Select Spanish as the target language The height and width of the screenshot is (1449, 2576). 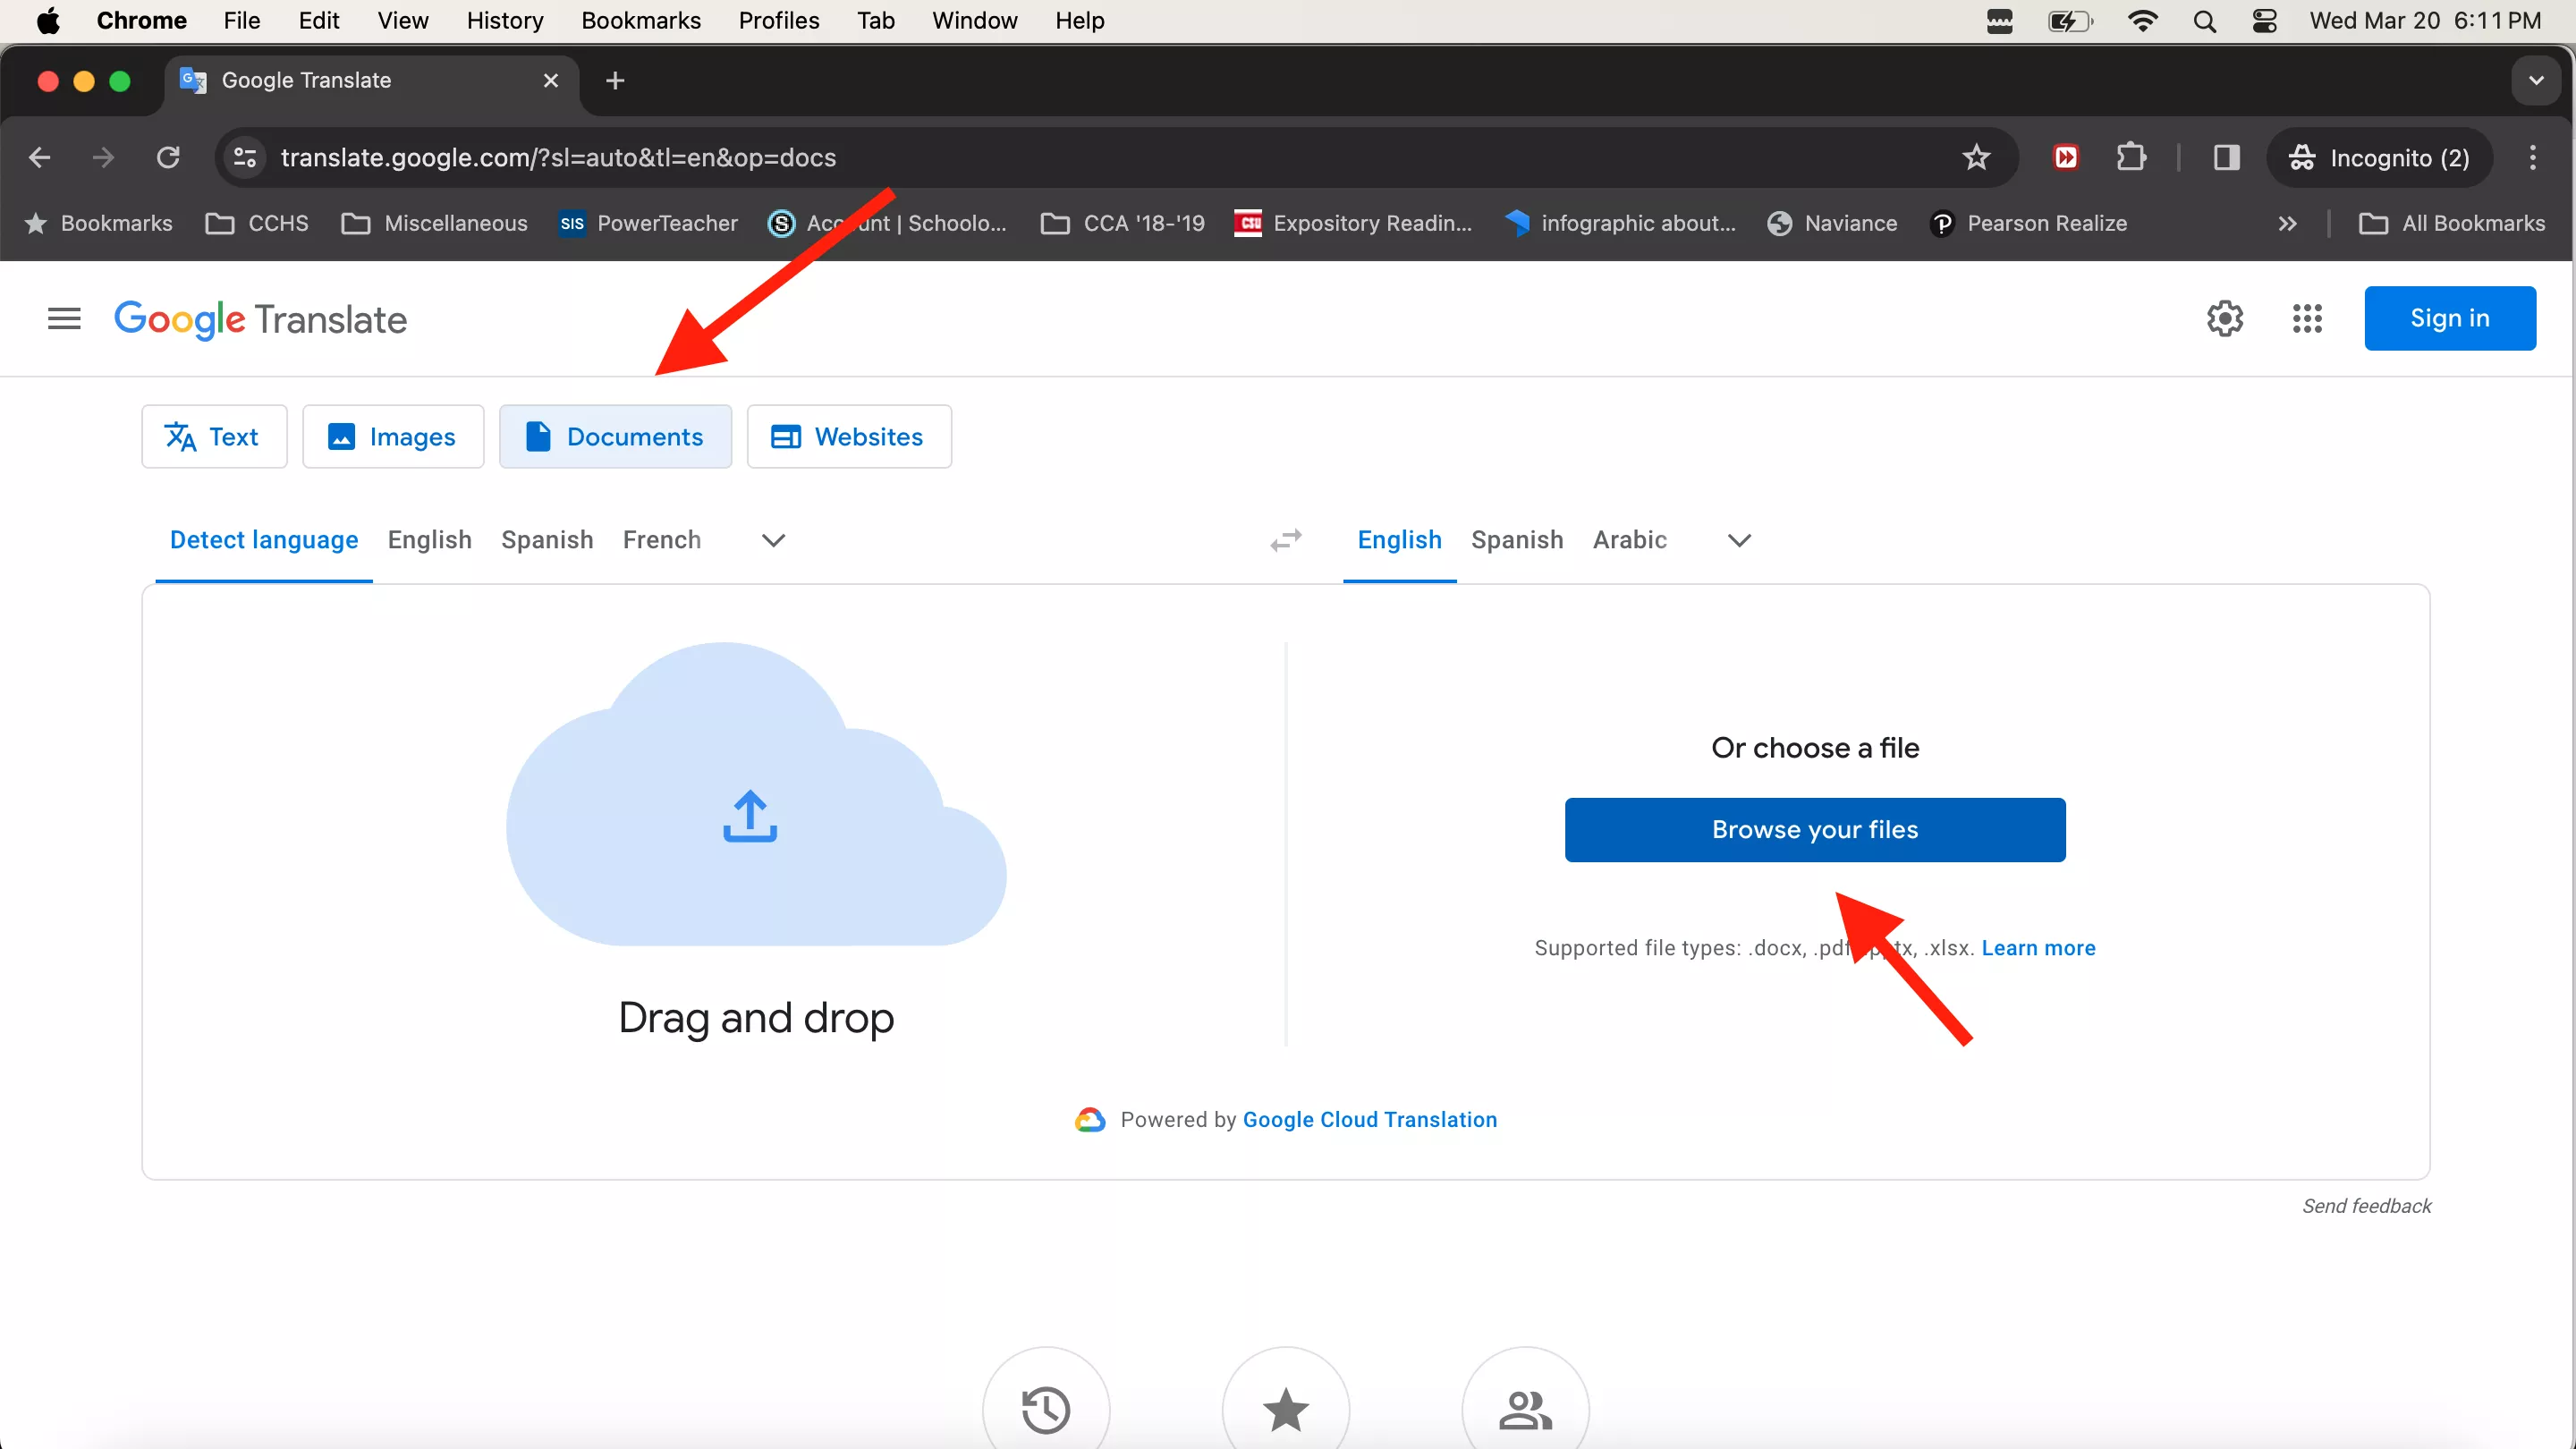(x=1516, y=540)
